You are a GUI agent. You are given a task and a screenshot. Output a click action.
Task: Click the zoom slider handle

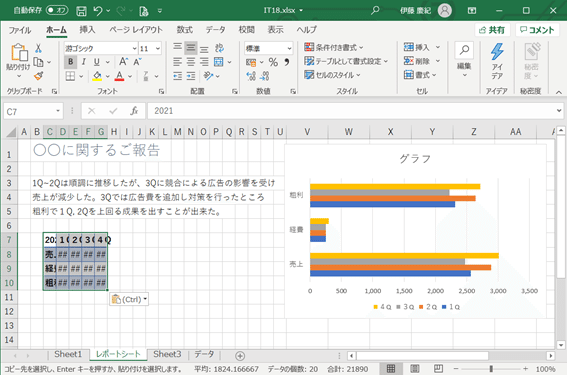491,369
